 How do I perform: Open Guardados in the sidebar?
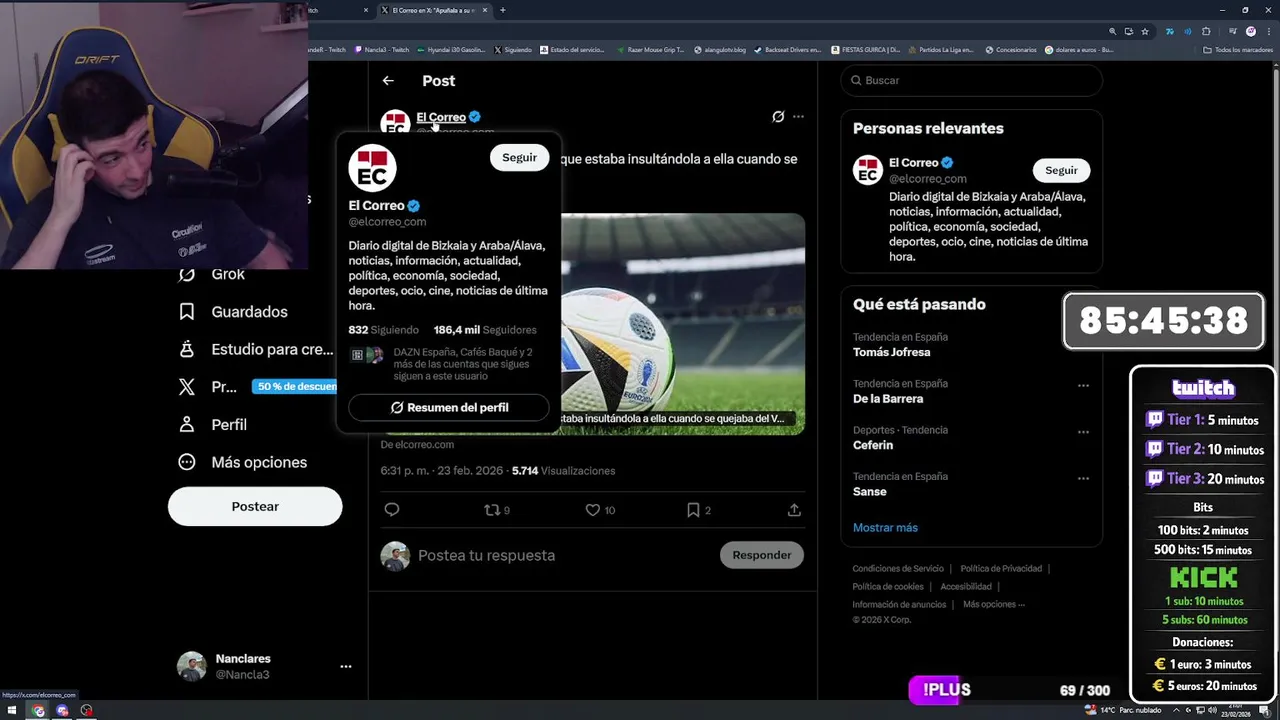point(233,312)
